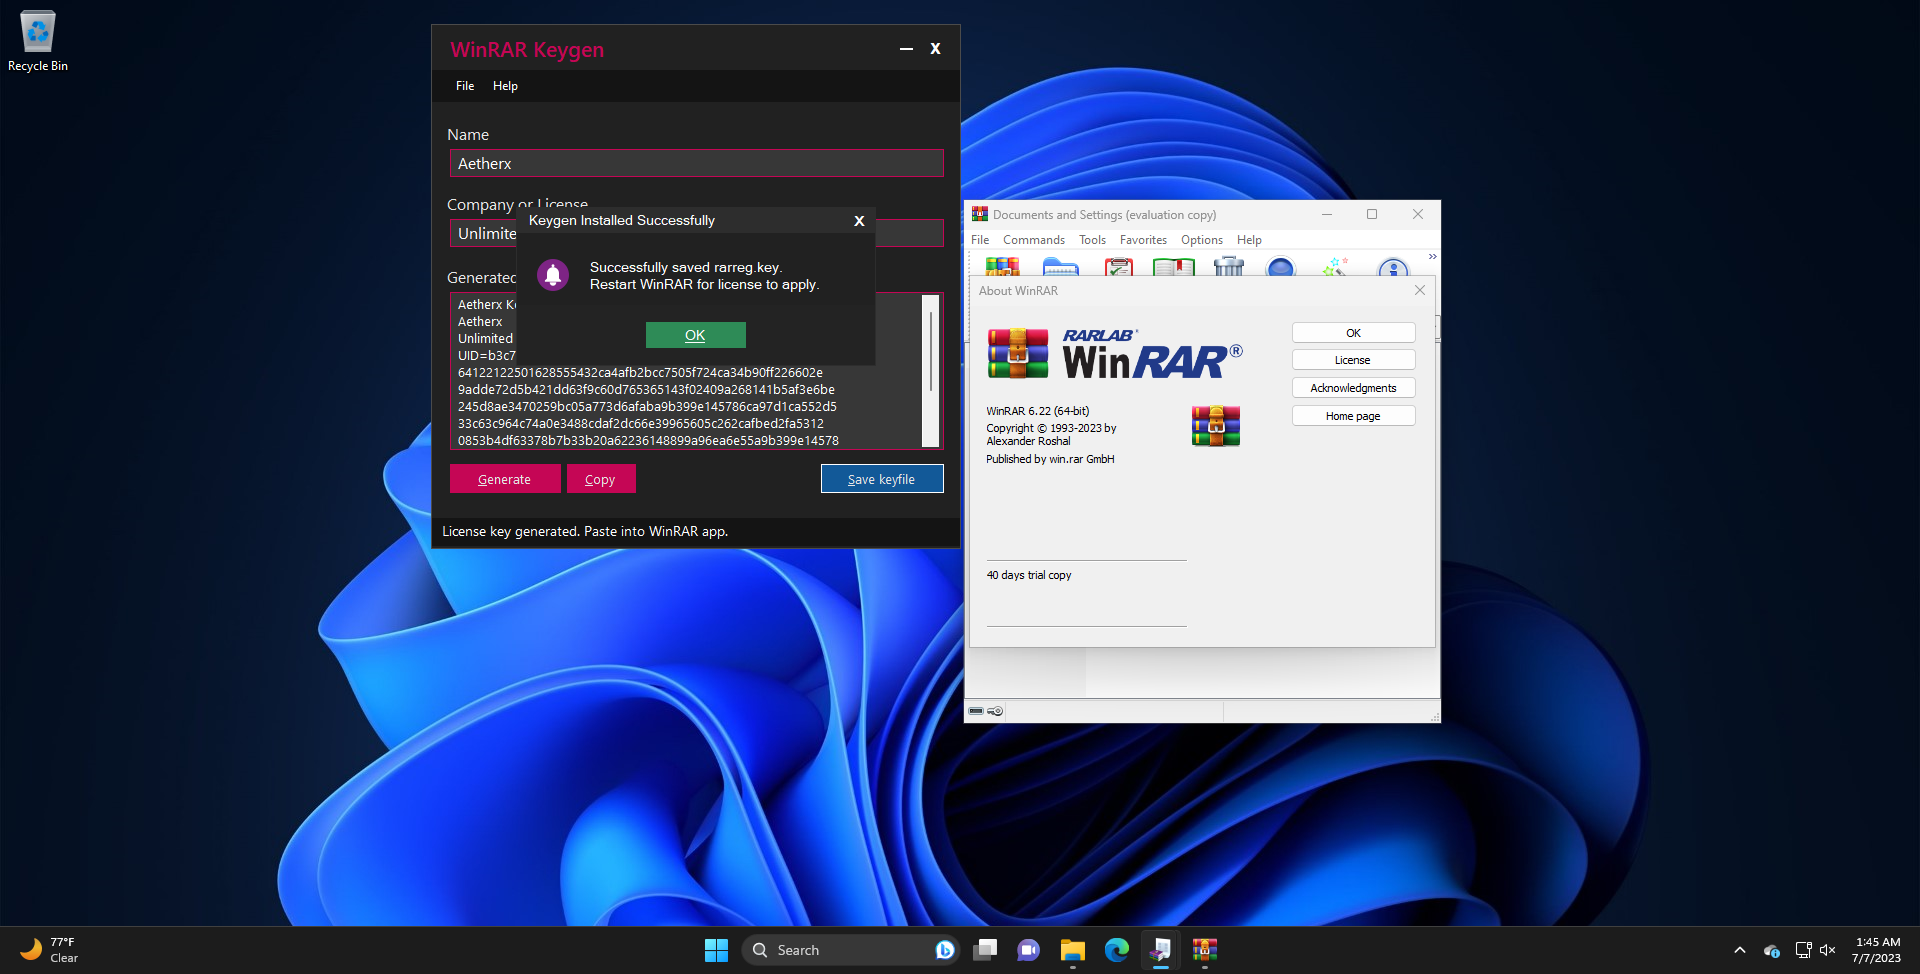Click the Acknowledgments button
The height and width of the screenshot is (974, 1920).
point(1353,388)
